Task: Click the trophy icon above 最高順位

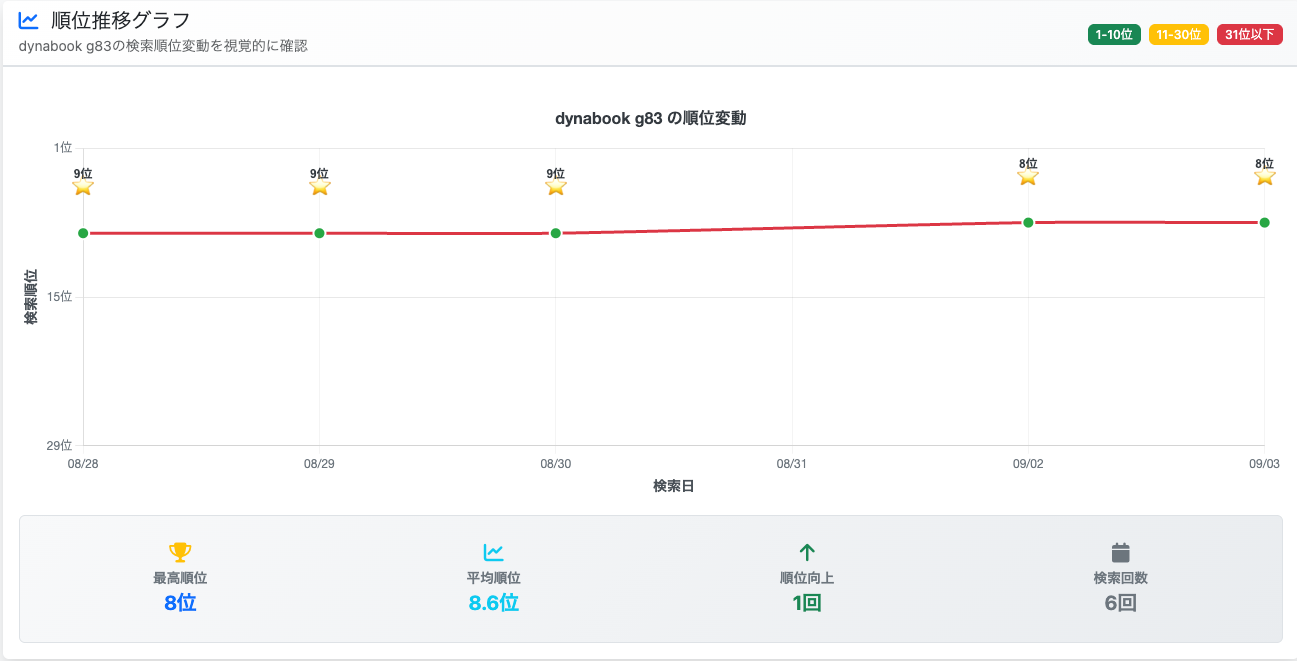Action: tap(180, 552)
